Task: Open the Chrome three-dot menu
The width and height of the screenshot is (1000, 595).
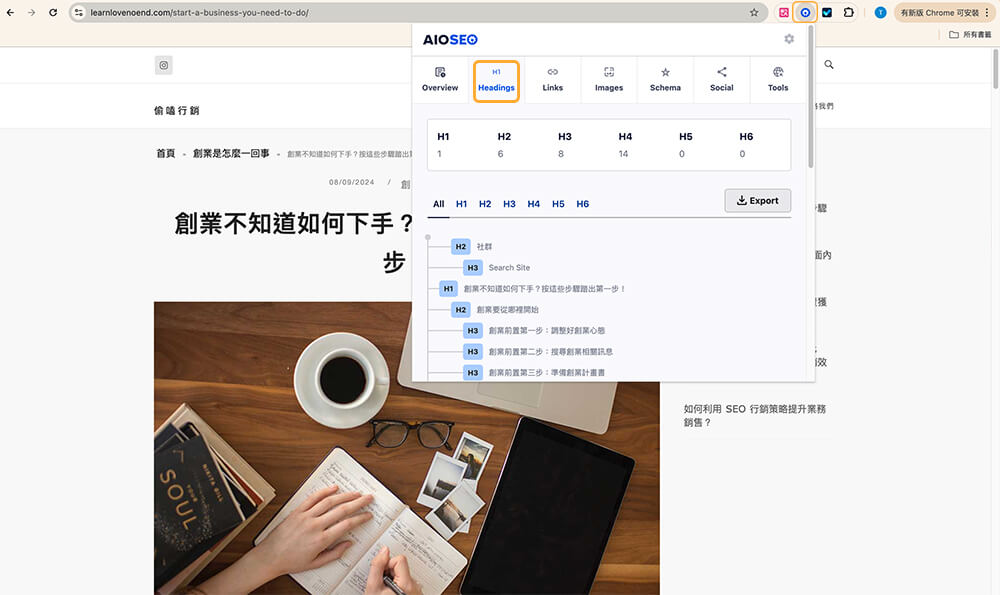Action: [x=987, y=12]
